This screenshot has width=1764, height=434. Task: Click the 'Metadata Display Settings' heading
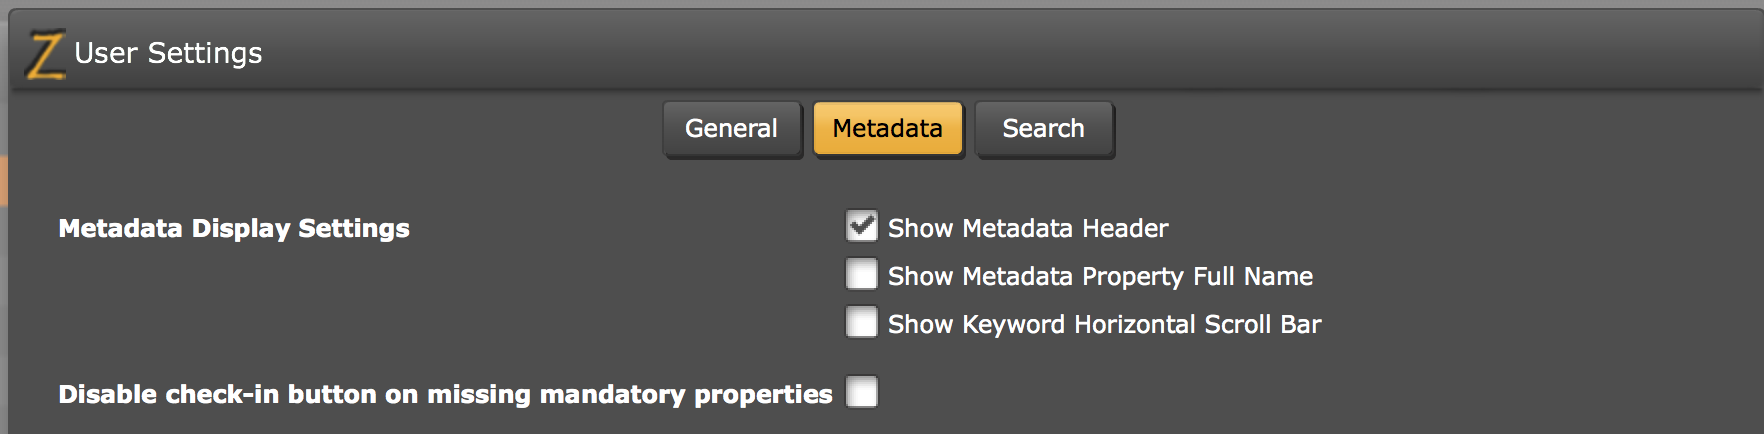[234, 229]
